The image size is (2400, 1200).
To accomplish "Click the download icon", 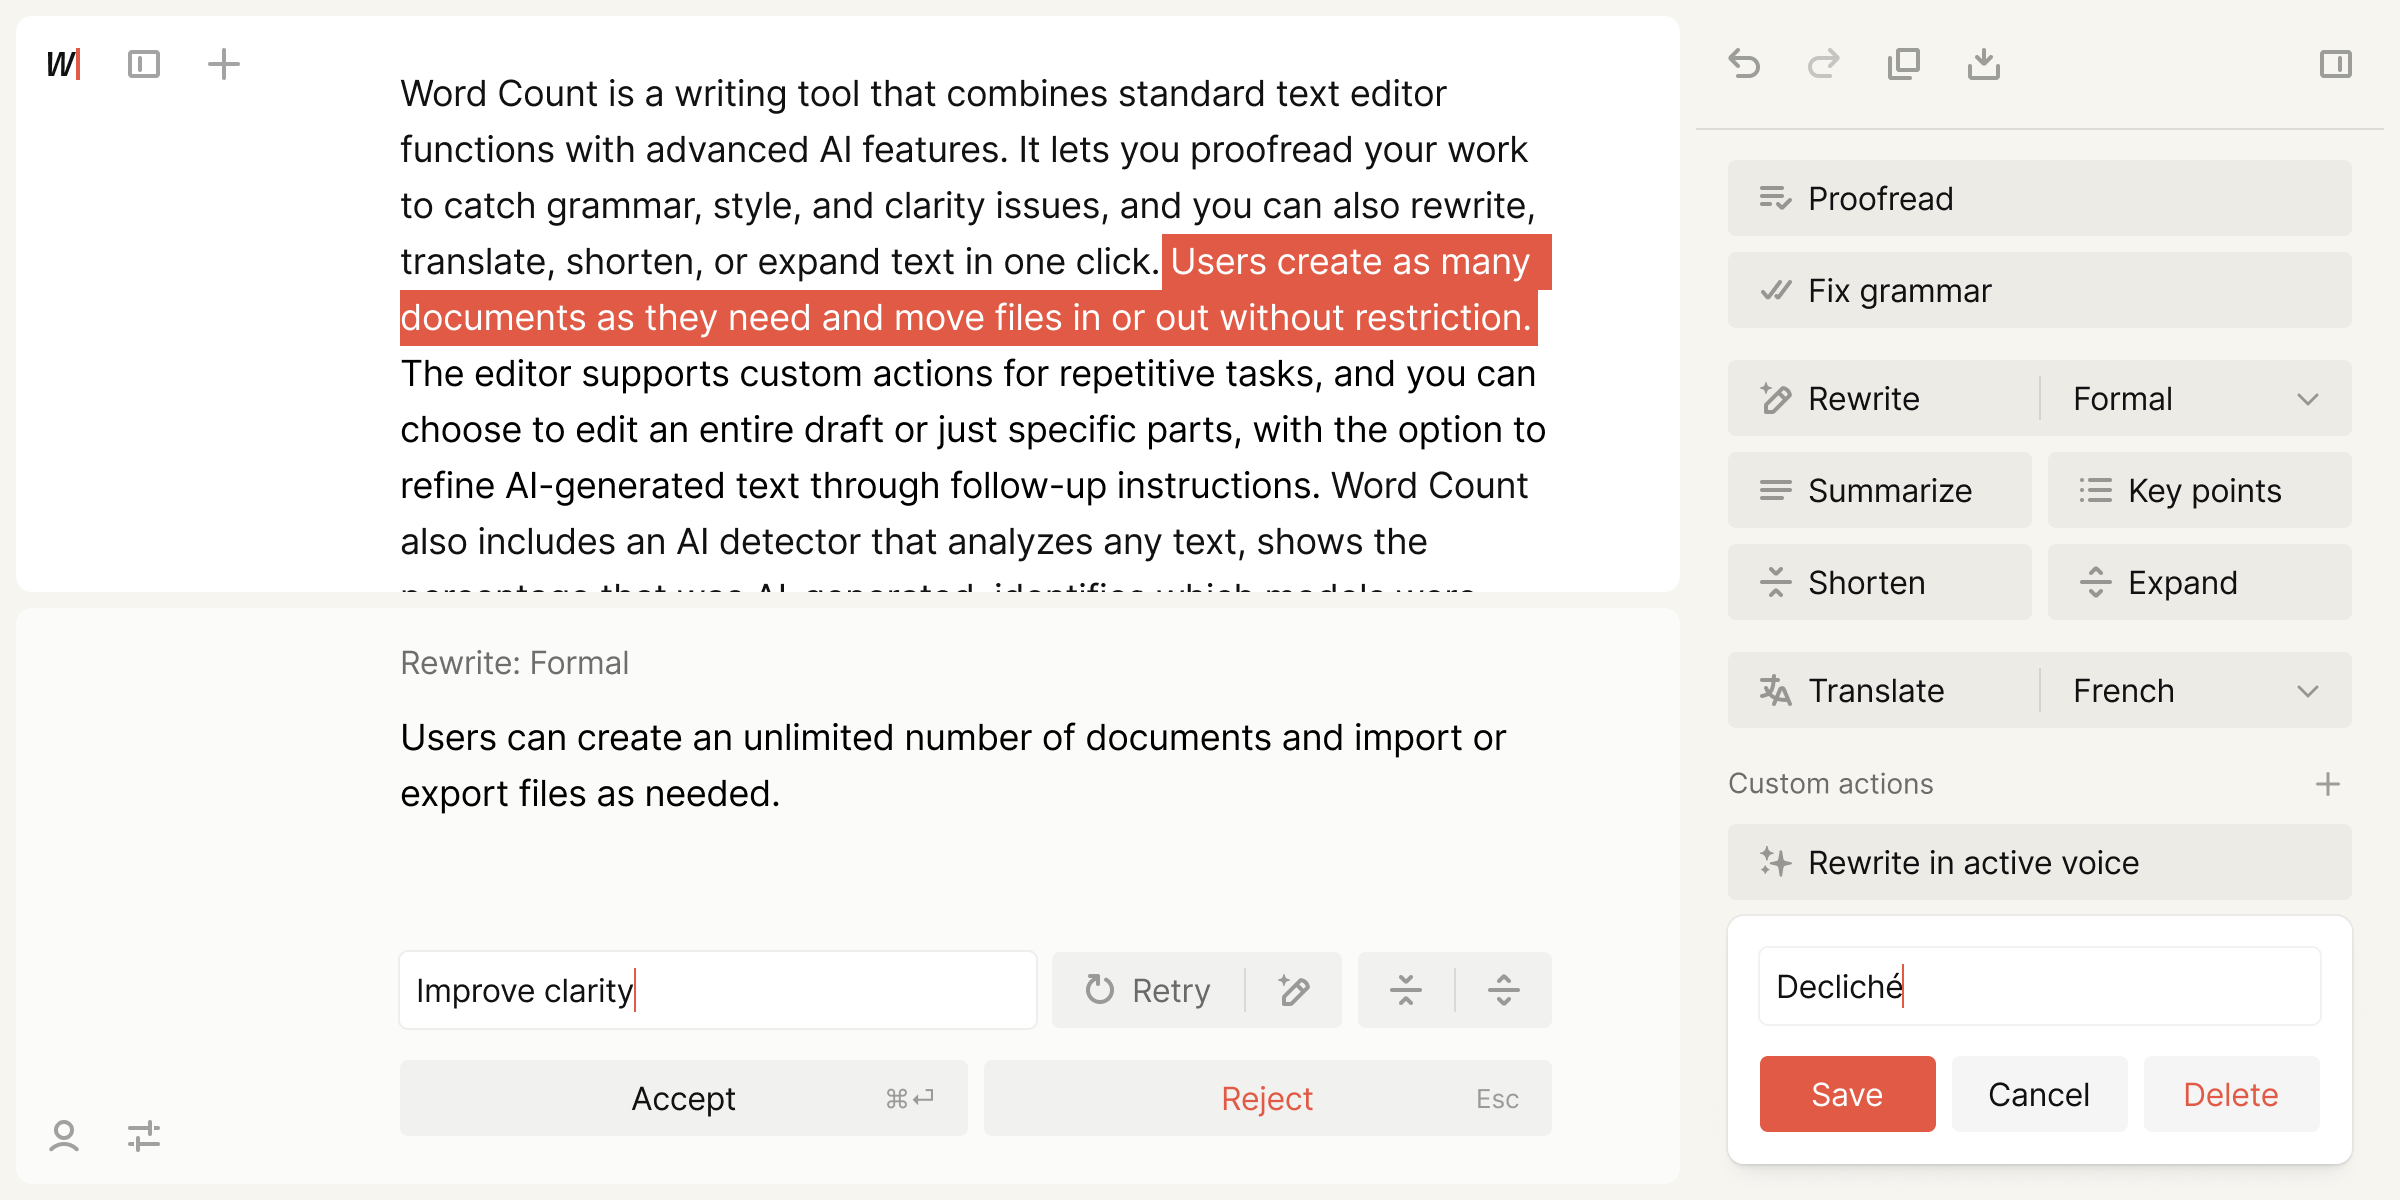I will 1984,64.
